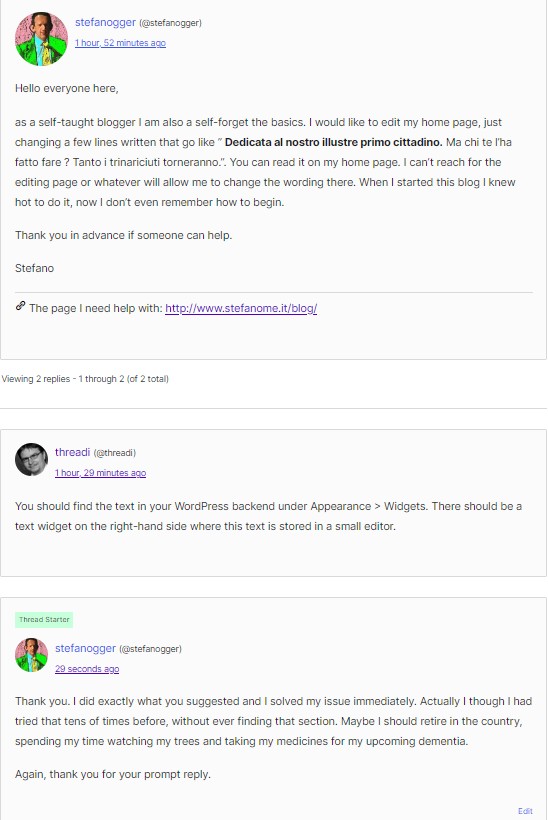Open the "1 hour, 52 minutes ago" permalink
The height and width of the screenshot is (820, 548).
(x=120, y=43)
